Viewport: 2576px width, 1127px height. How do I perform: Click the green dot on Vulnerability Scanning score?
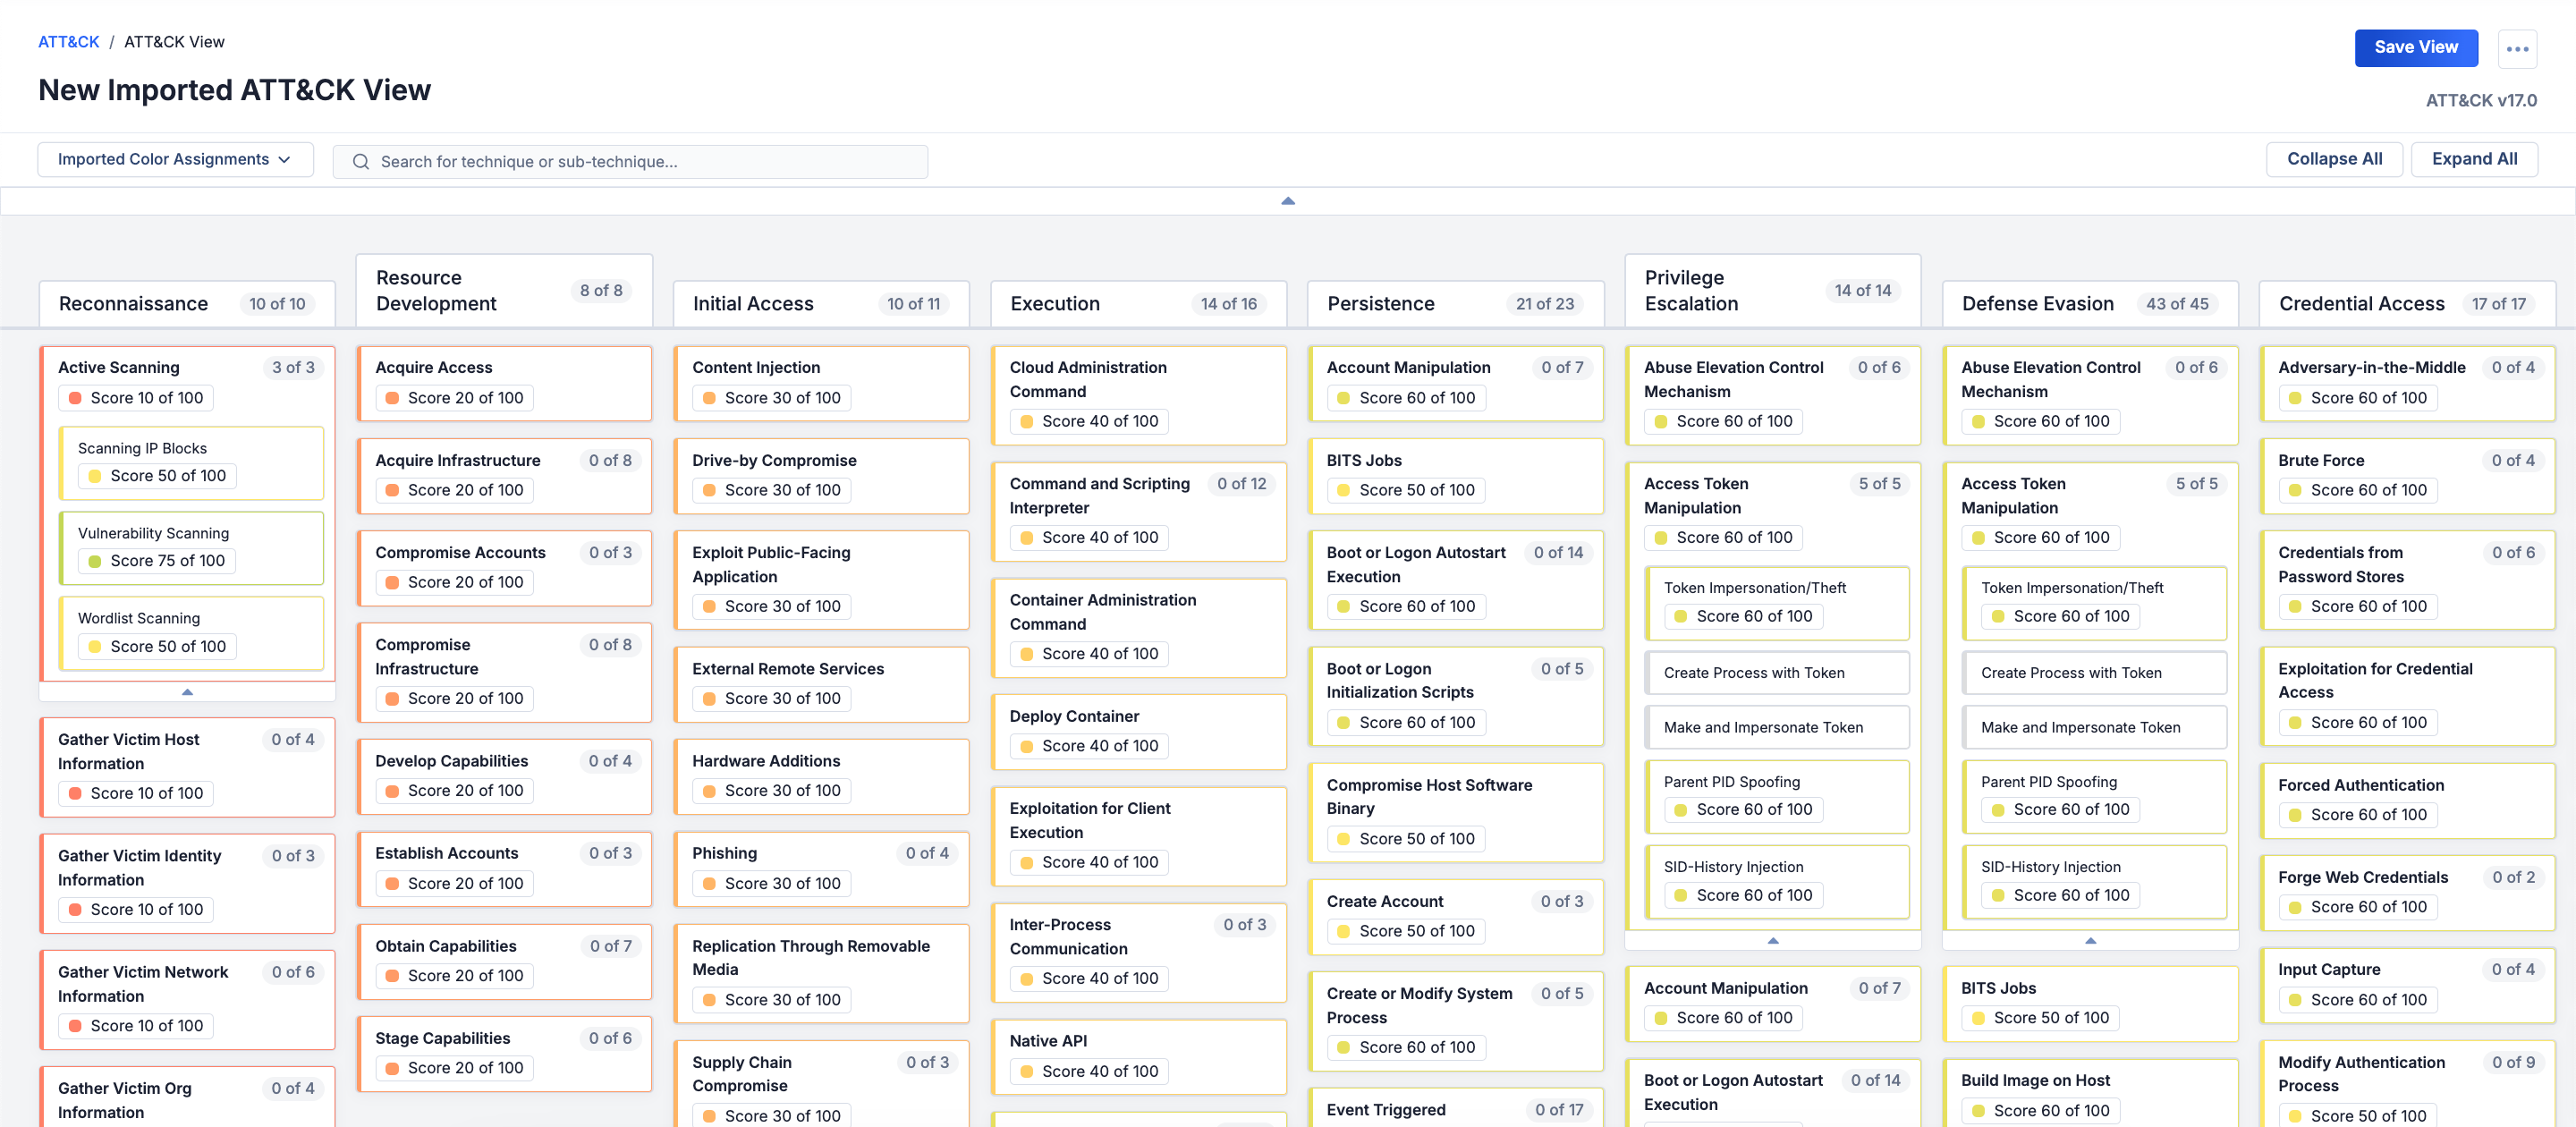point(95,561)
